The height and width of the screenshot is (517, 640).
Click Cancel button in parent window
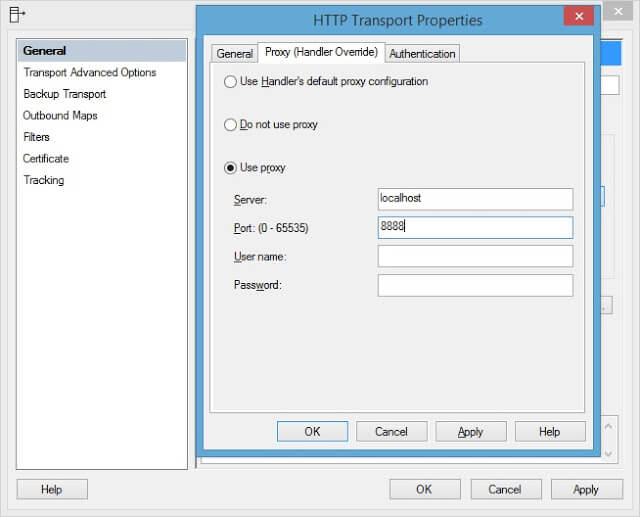click(x=505, y=489)
